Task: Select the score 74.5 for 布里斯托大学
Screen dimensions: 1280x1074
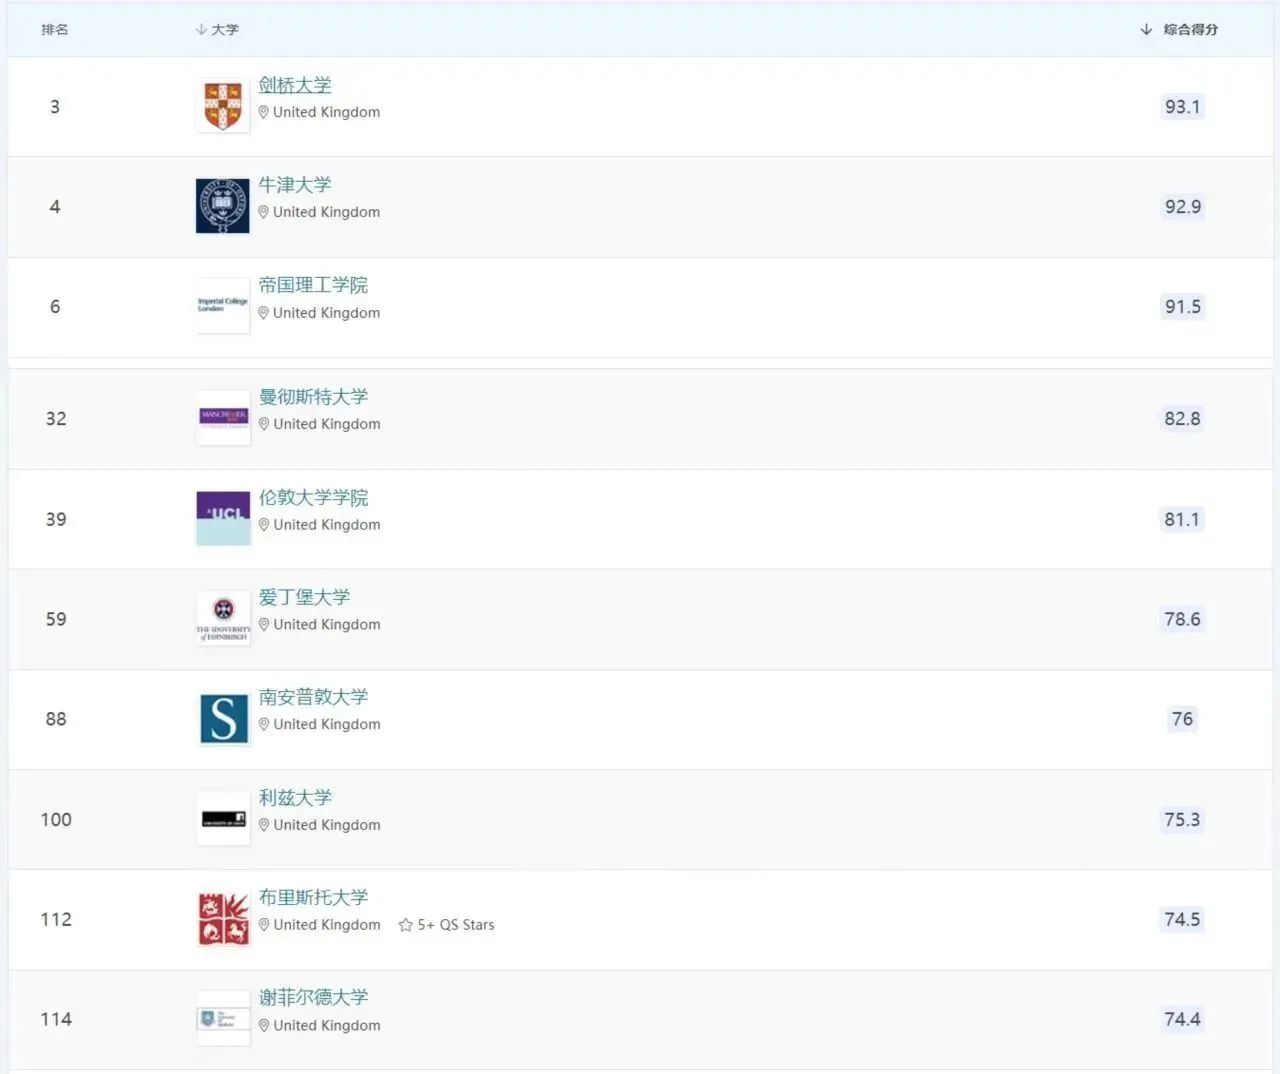Action: [1182, 920]
